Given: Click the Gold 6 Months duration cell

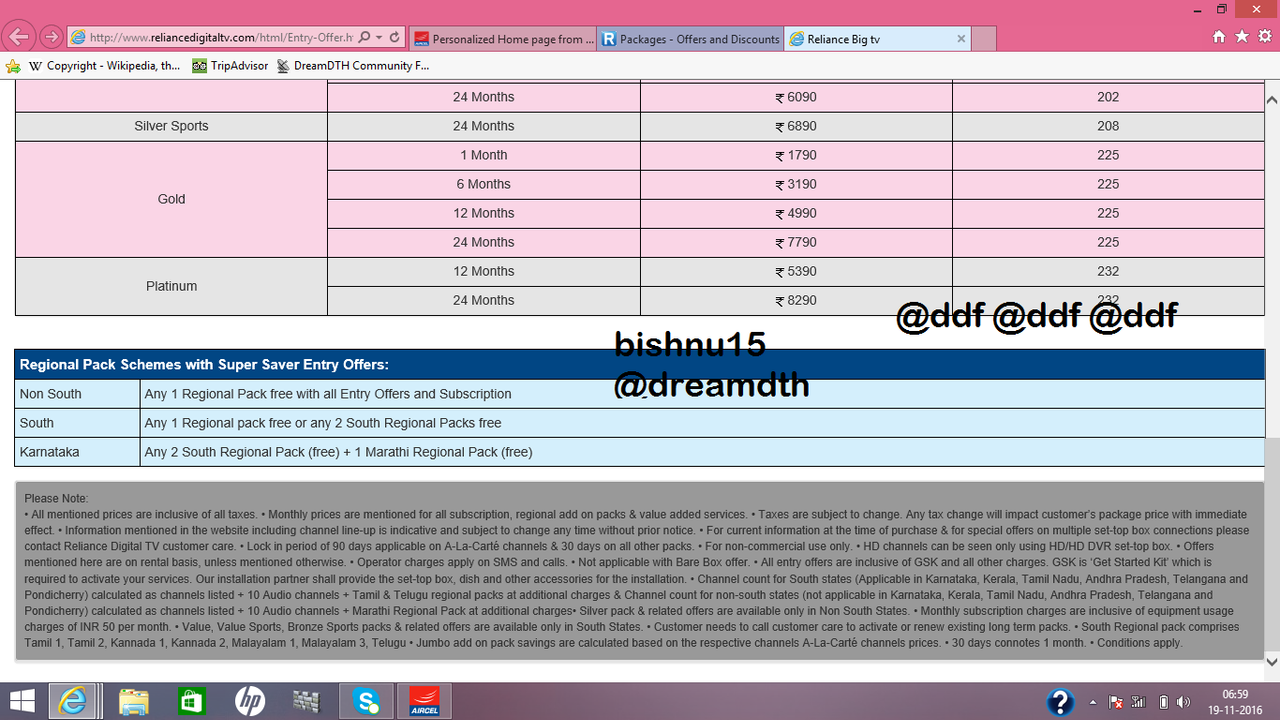Looking at the screenshot, I should pyautogui.click(x=484, y=184).
